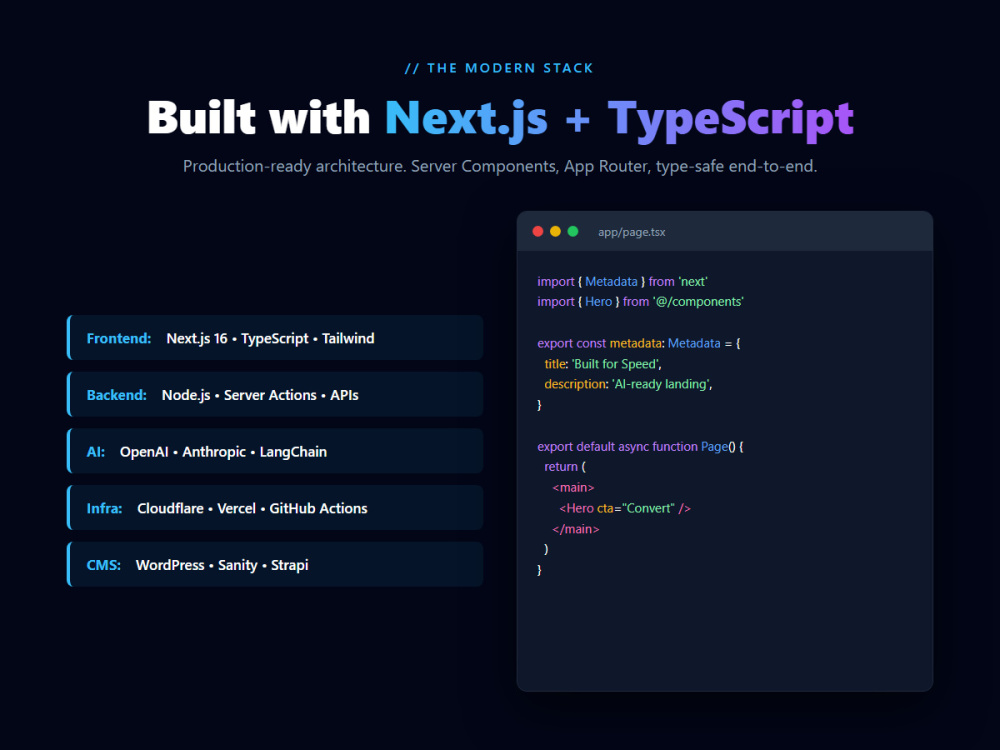
Task: Select the CMS stack card
Action: 275,564
